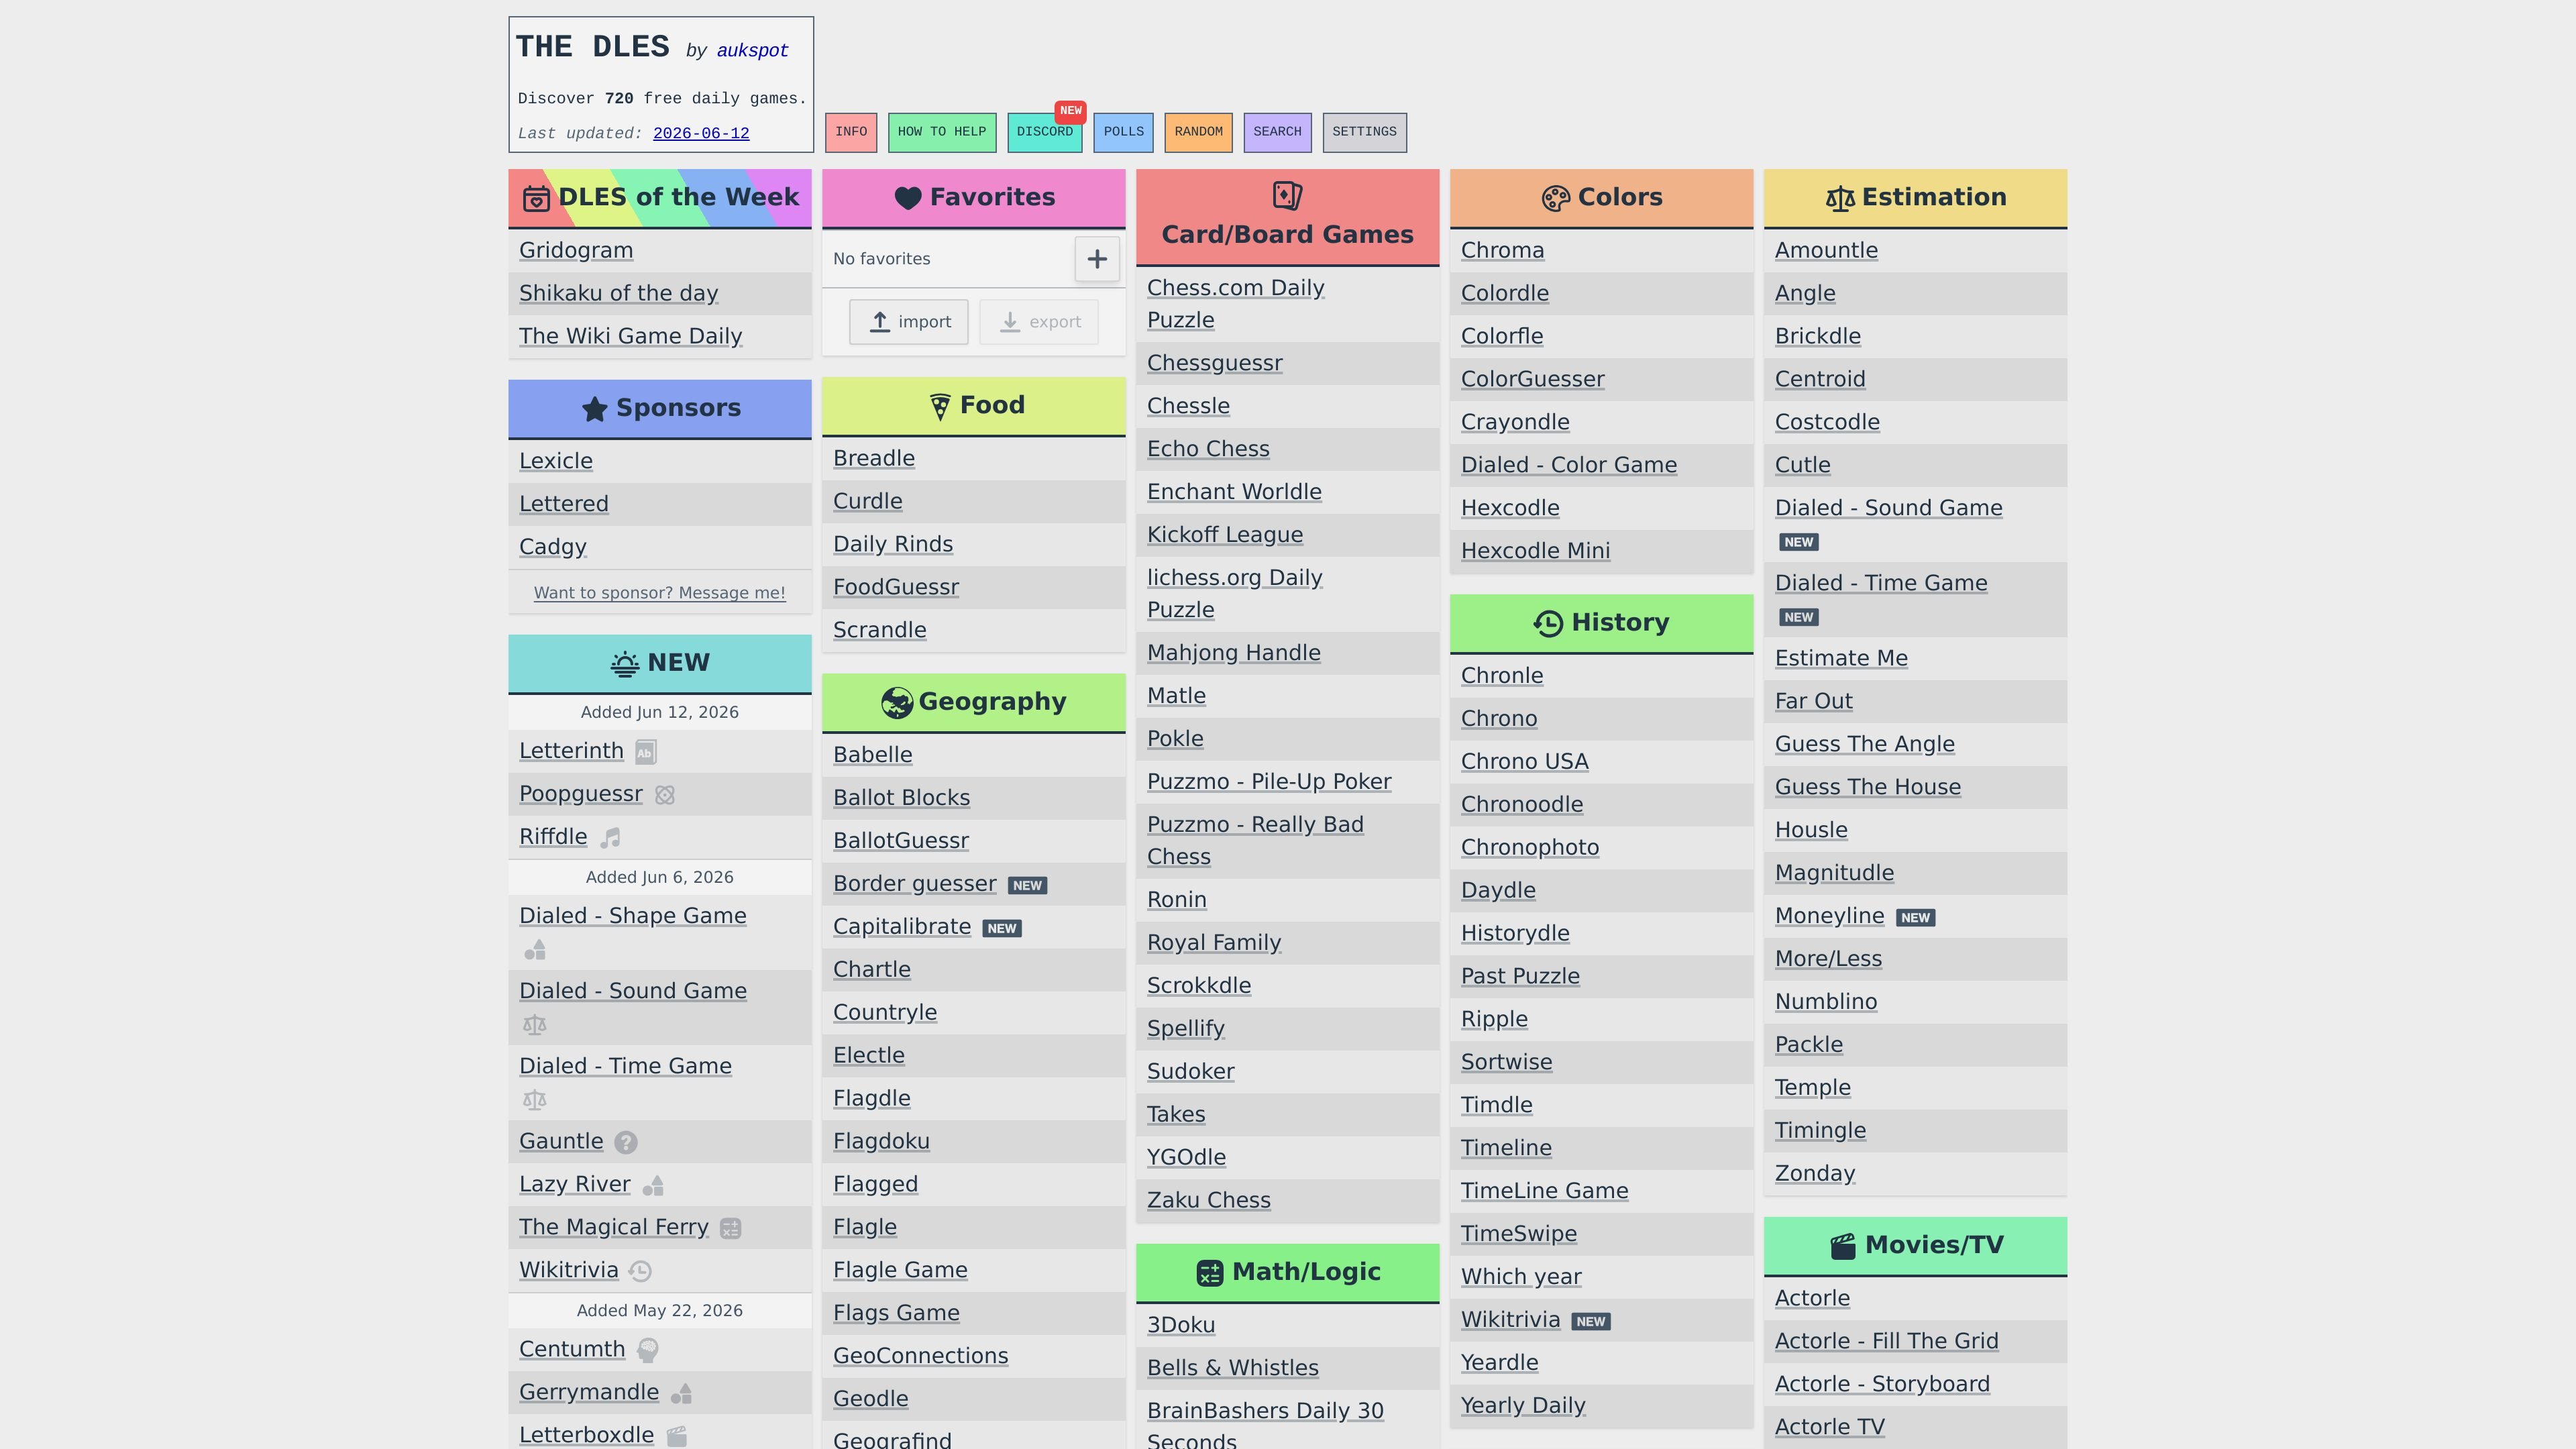The width and height of the screenshot is (2576, 1449).
Task: Import favorites with the import button
Action: 908,322
